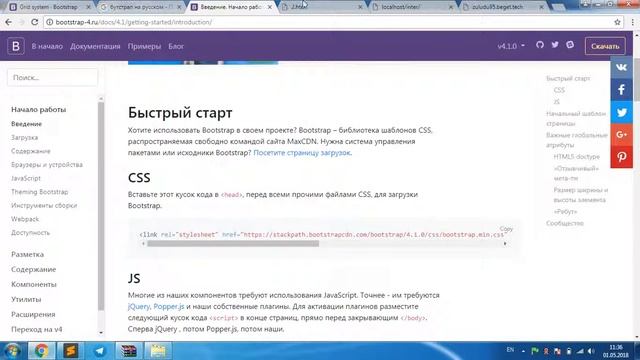Switch to localhost/inter tab

(412, 7)
